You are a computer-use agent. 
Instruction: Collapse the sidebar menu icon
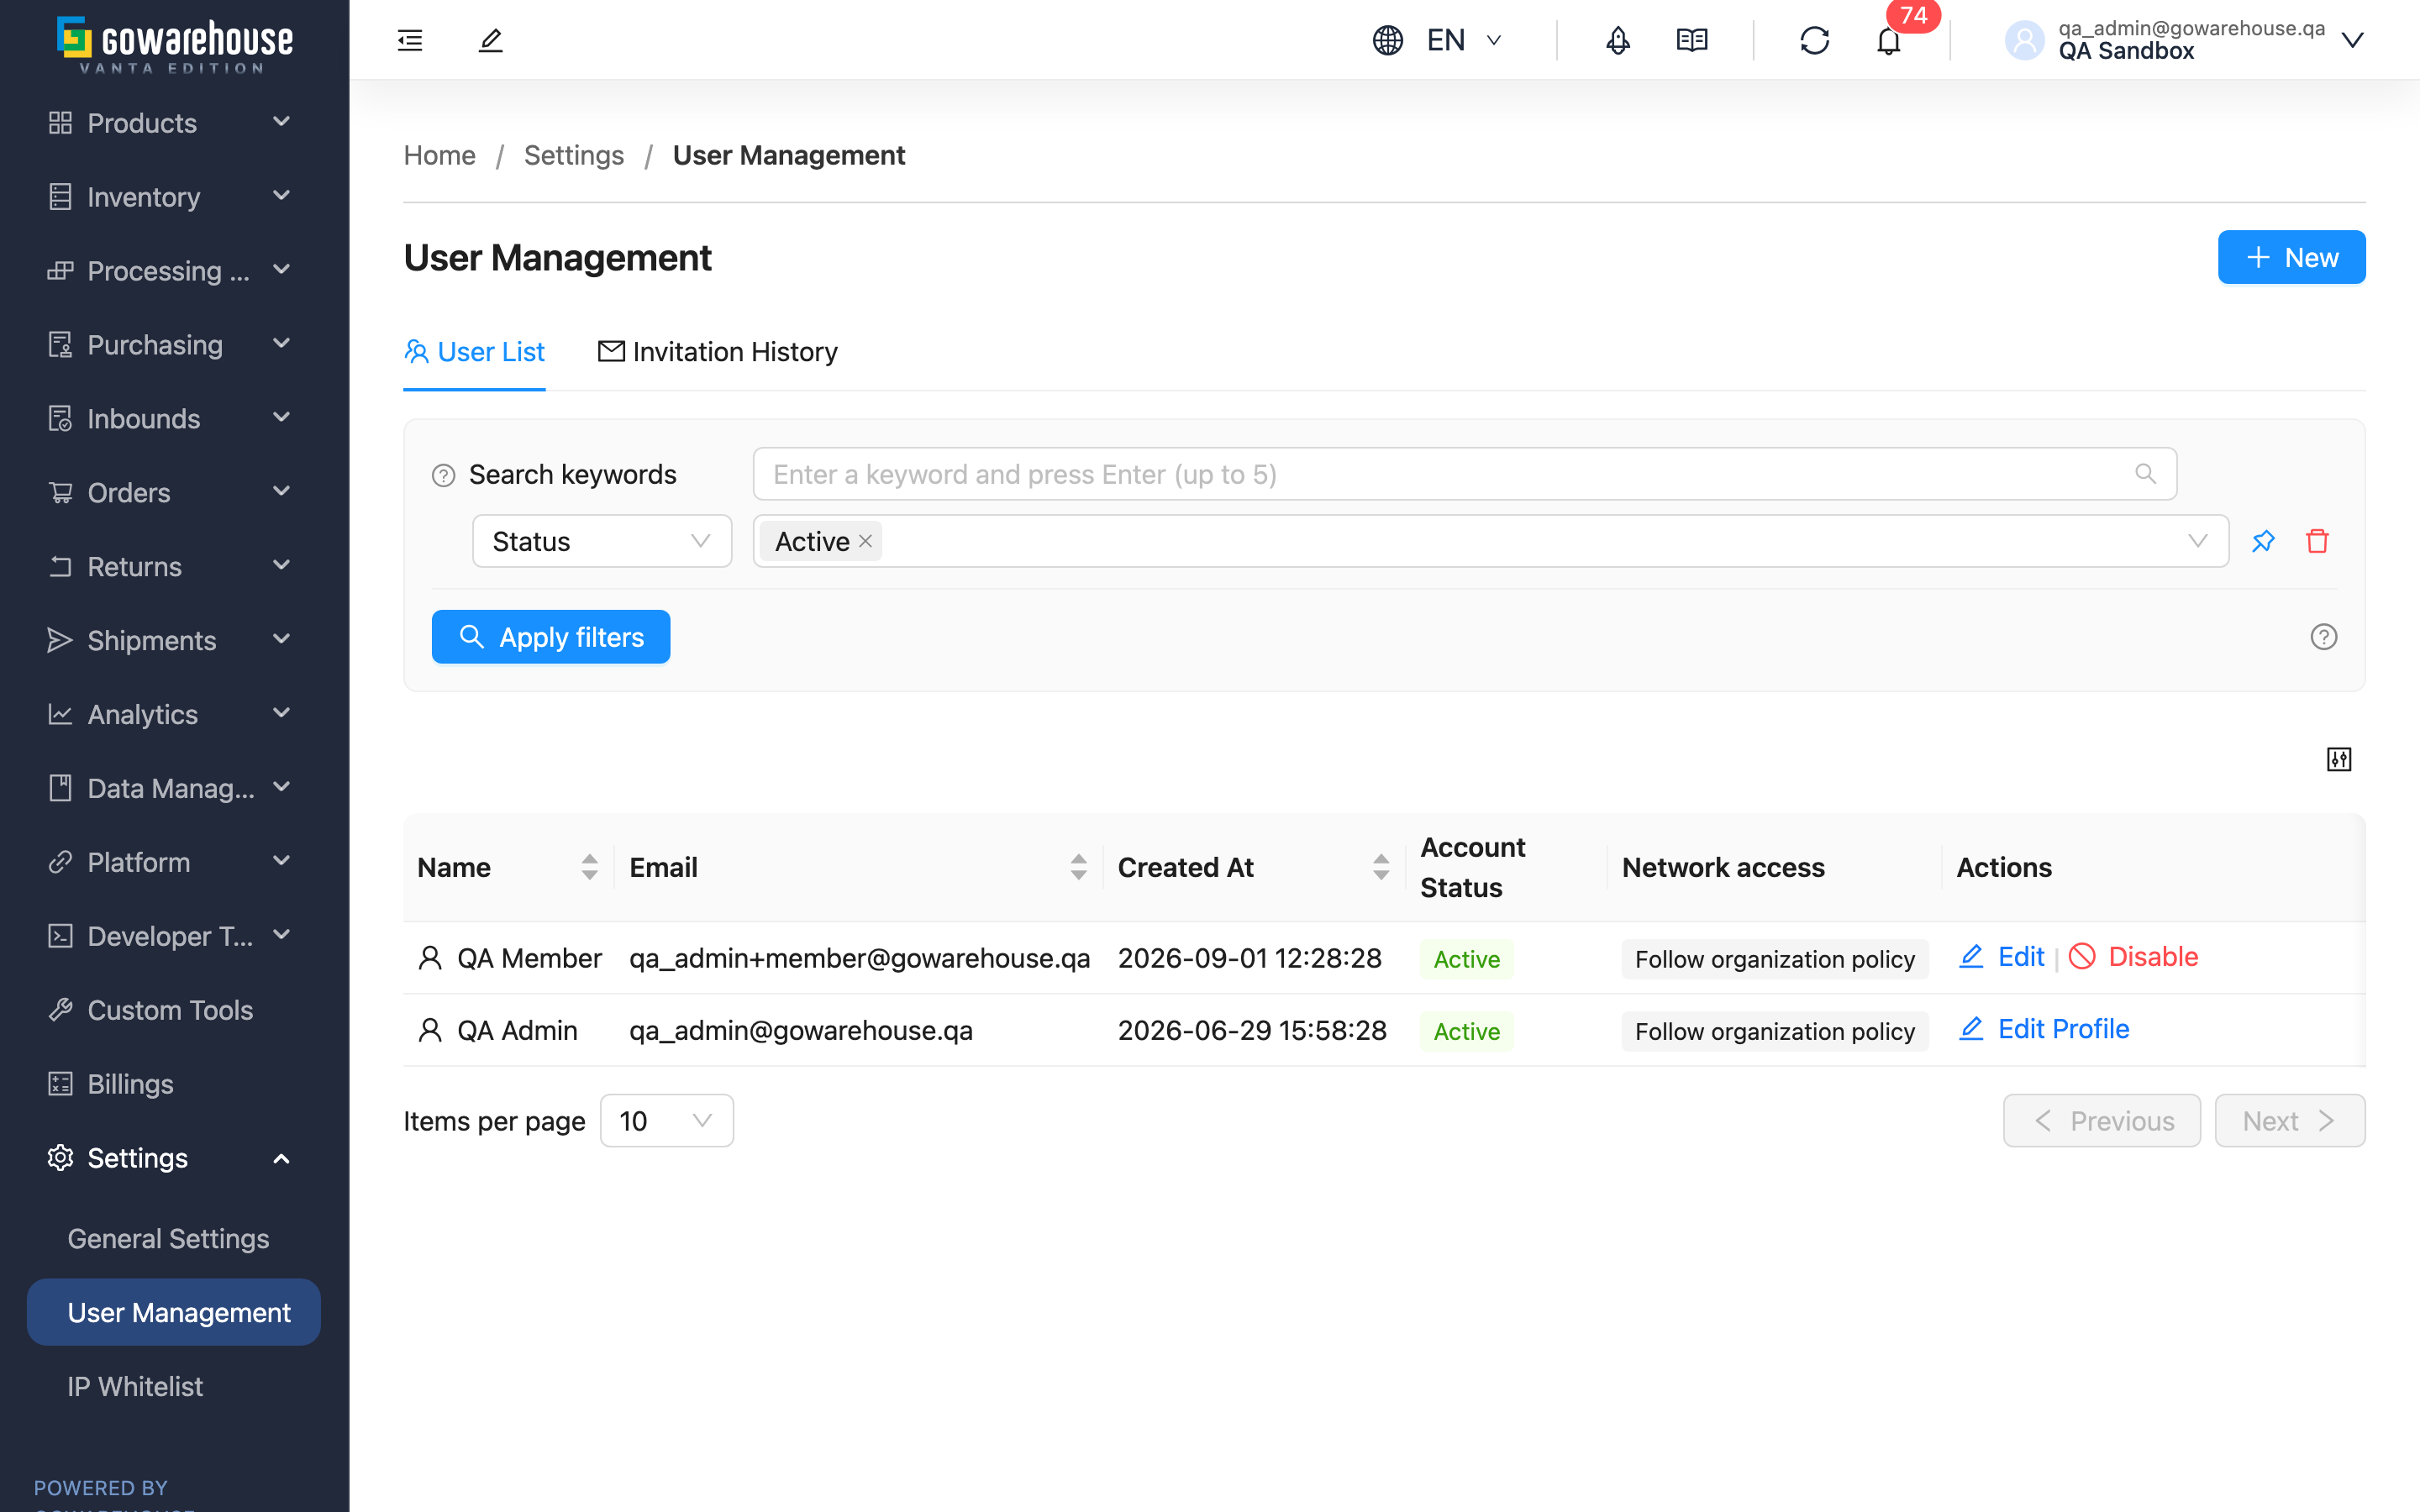point(410,40)
